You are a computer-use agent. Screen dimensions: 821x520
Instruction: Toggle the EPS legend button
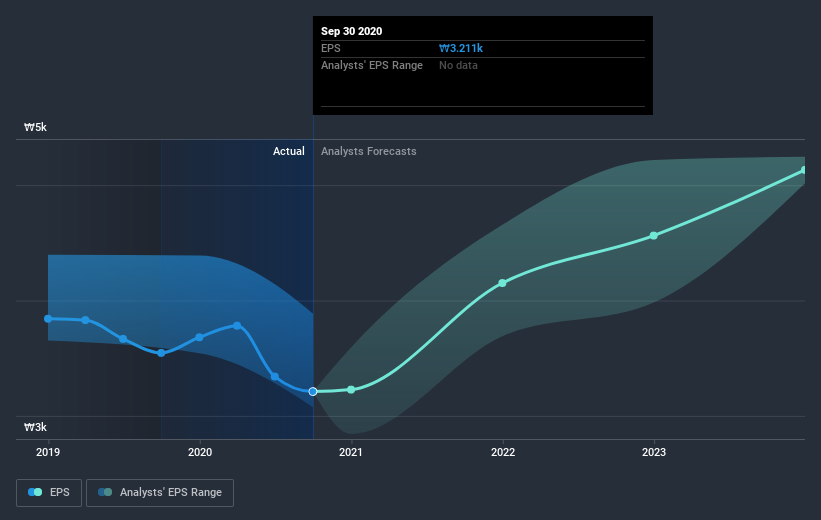point(49,492)
